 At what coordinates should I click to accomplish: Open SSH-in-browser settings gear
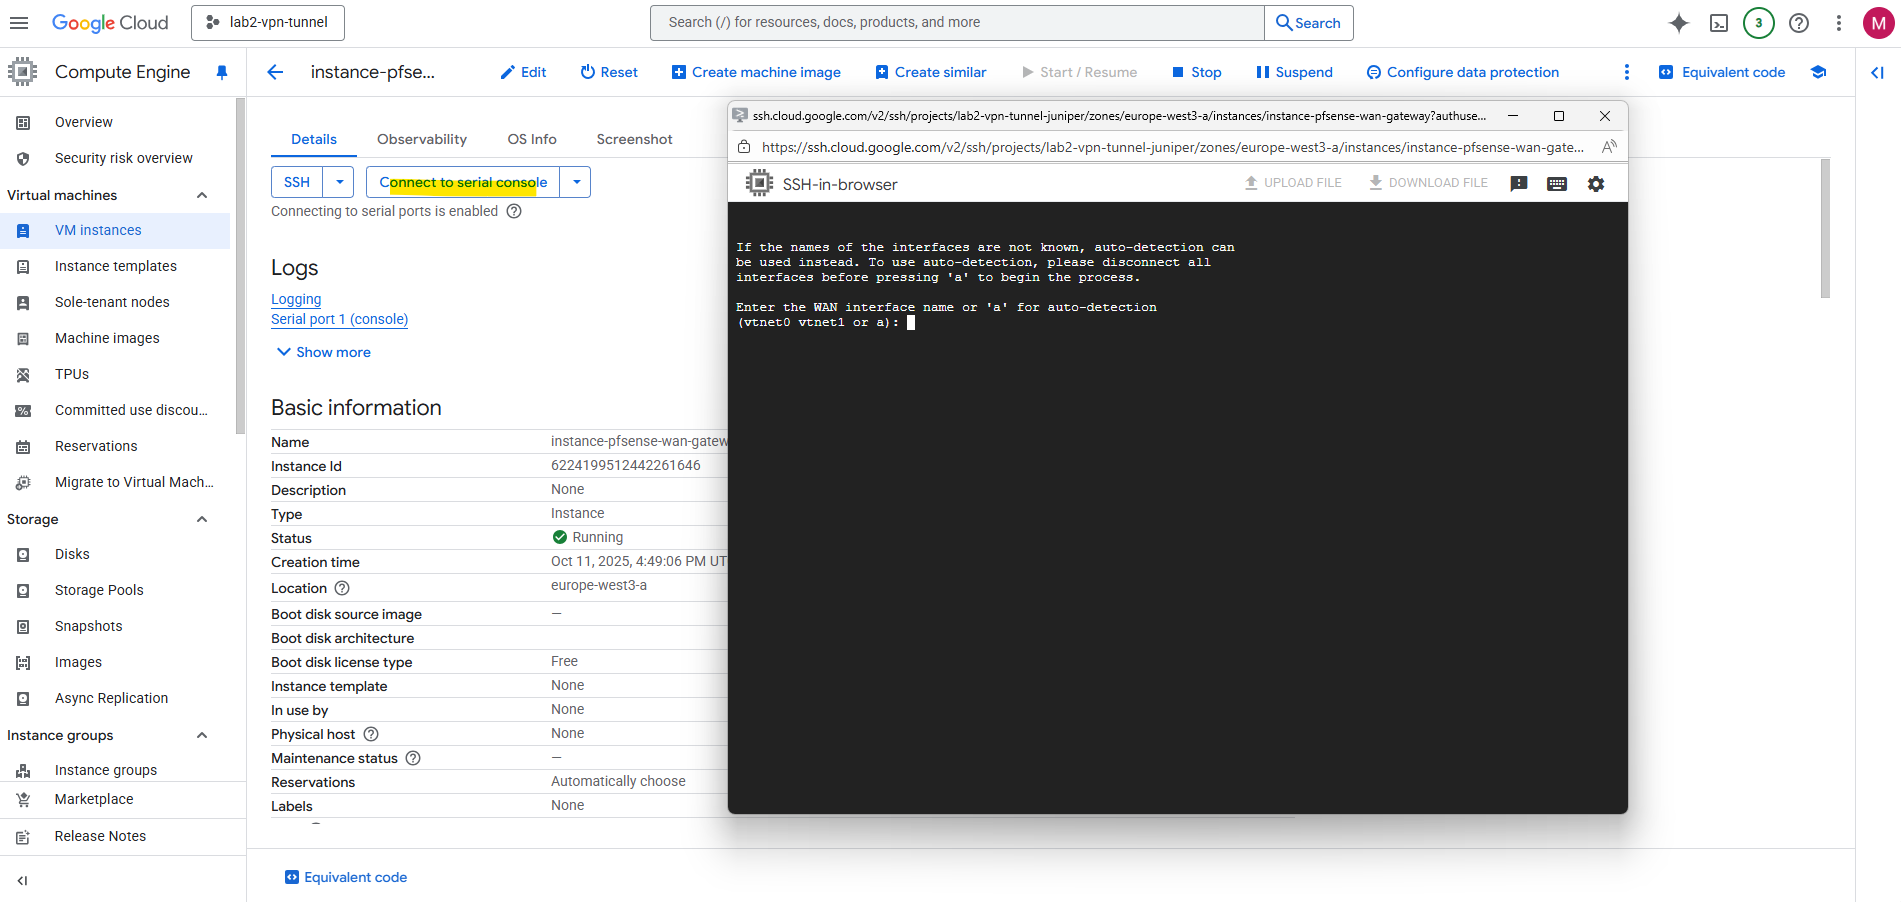(x=1596, y=184)
